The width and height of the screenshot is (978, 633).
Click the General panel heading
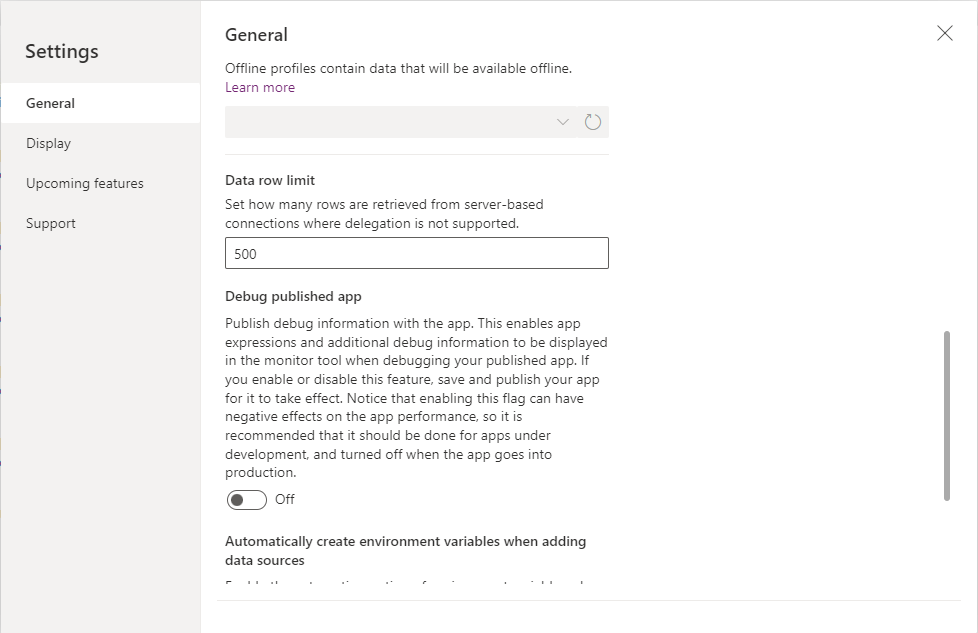(x=256, y=35)
